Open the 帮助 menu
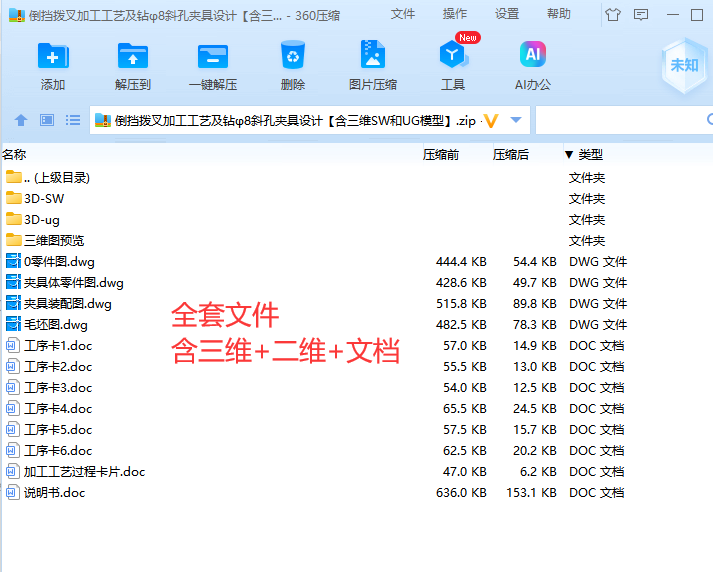This screenshot has width=713, height=572. (559, 14)
